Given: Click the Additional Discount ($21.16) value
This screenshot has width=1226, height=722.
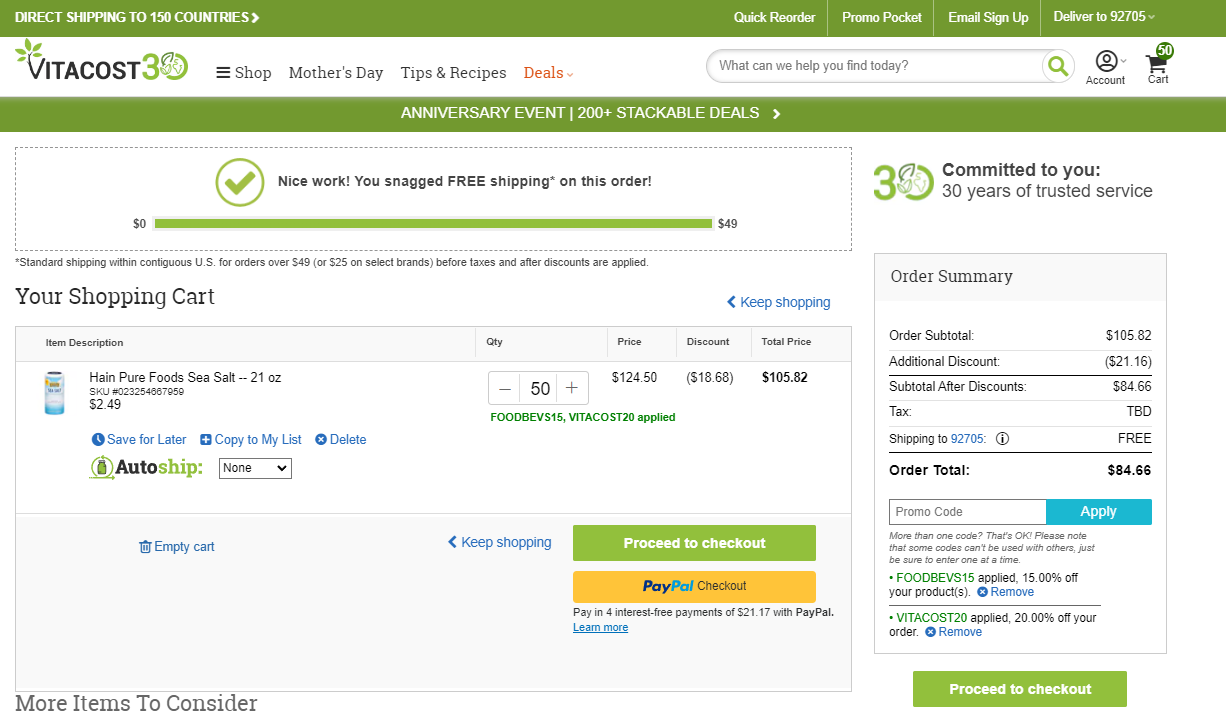Looking at the screenshot, I should (x=1128, y=361).
